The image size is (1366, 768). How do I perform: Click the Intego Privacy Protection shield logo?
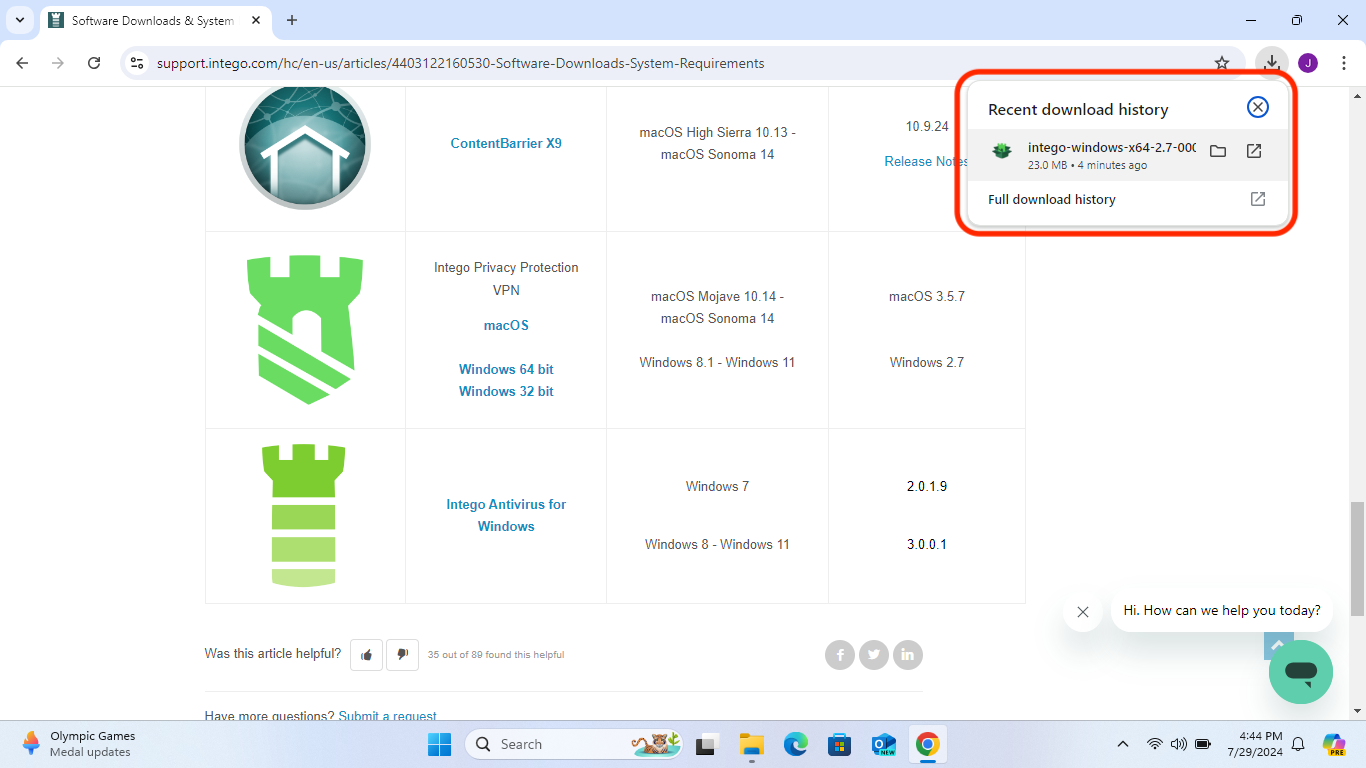305,329
